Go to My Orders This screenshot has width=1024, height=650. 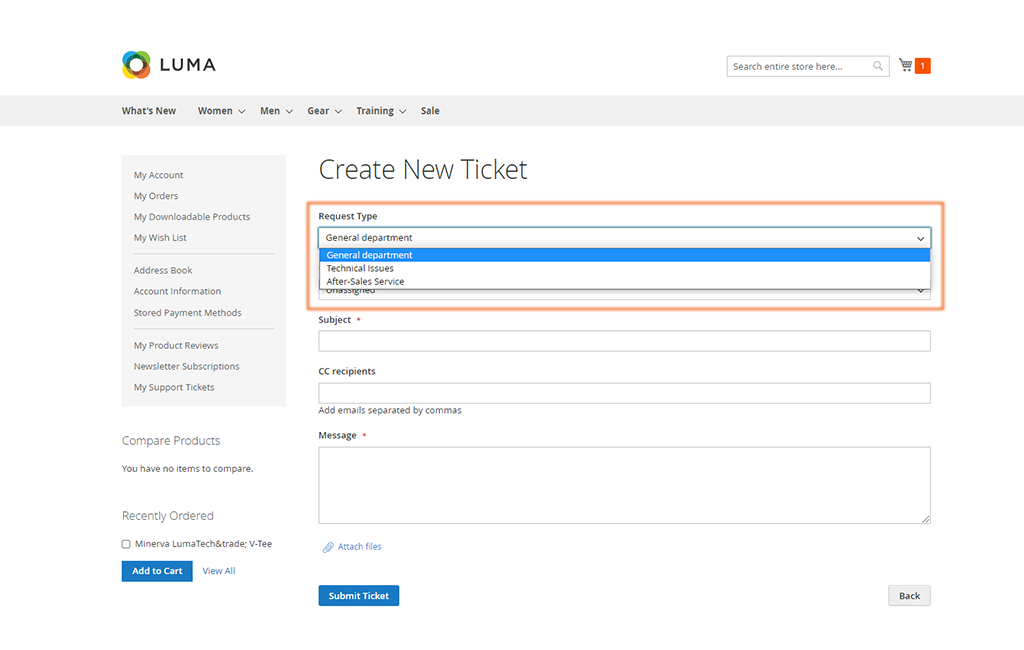click(x=156, y=196)
